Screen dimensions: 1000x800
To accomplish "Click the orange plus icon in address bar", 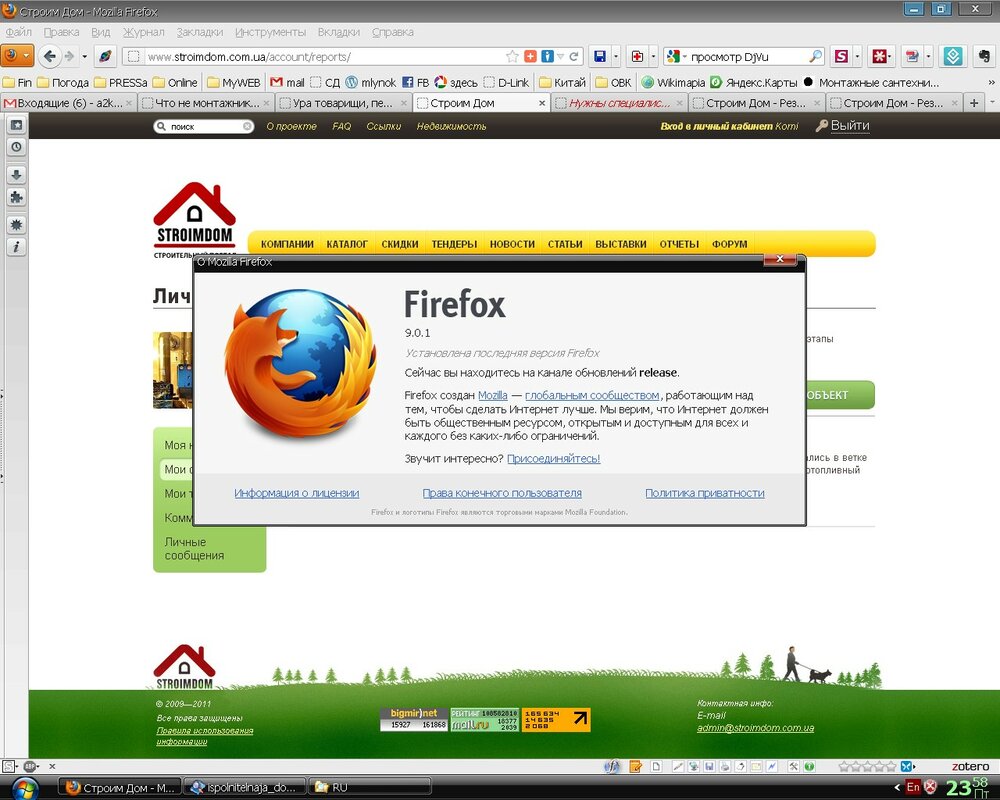I will pyautogui.click(x=530, y=56).
